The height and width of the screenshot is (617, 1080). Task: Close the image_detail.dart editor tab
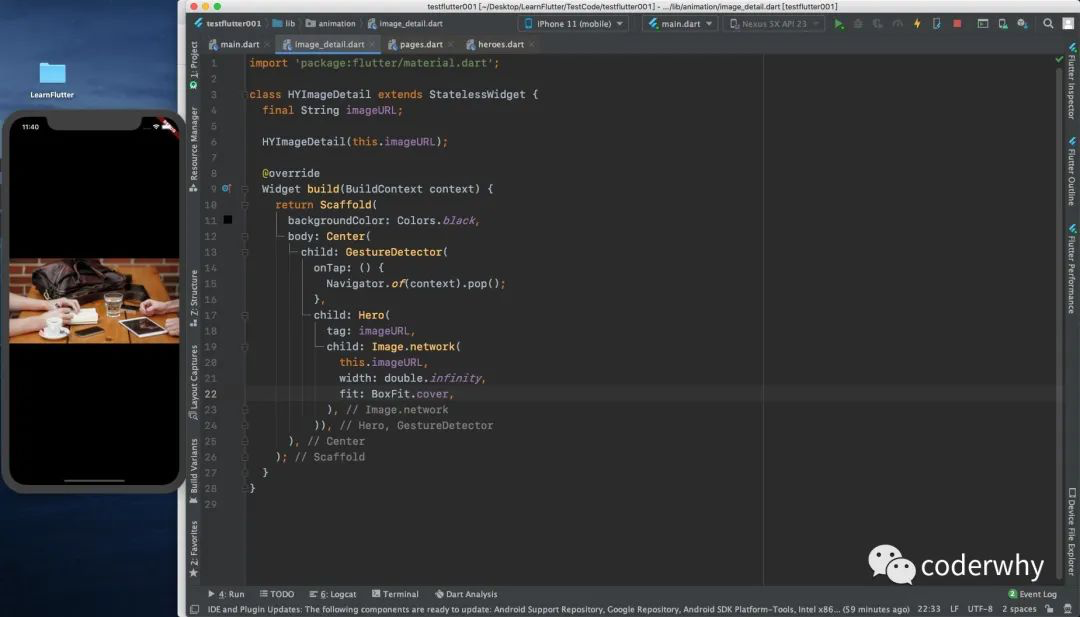tap(372, 45)
